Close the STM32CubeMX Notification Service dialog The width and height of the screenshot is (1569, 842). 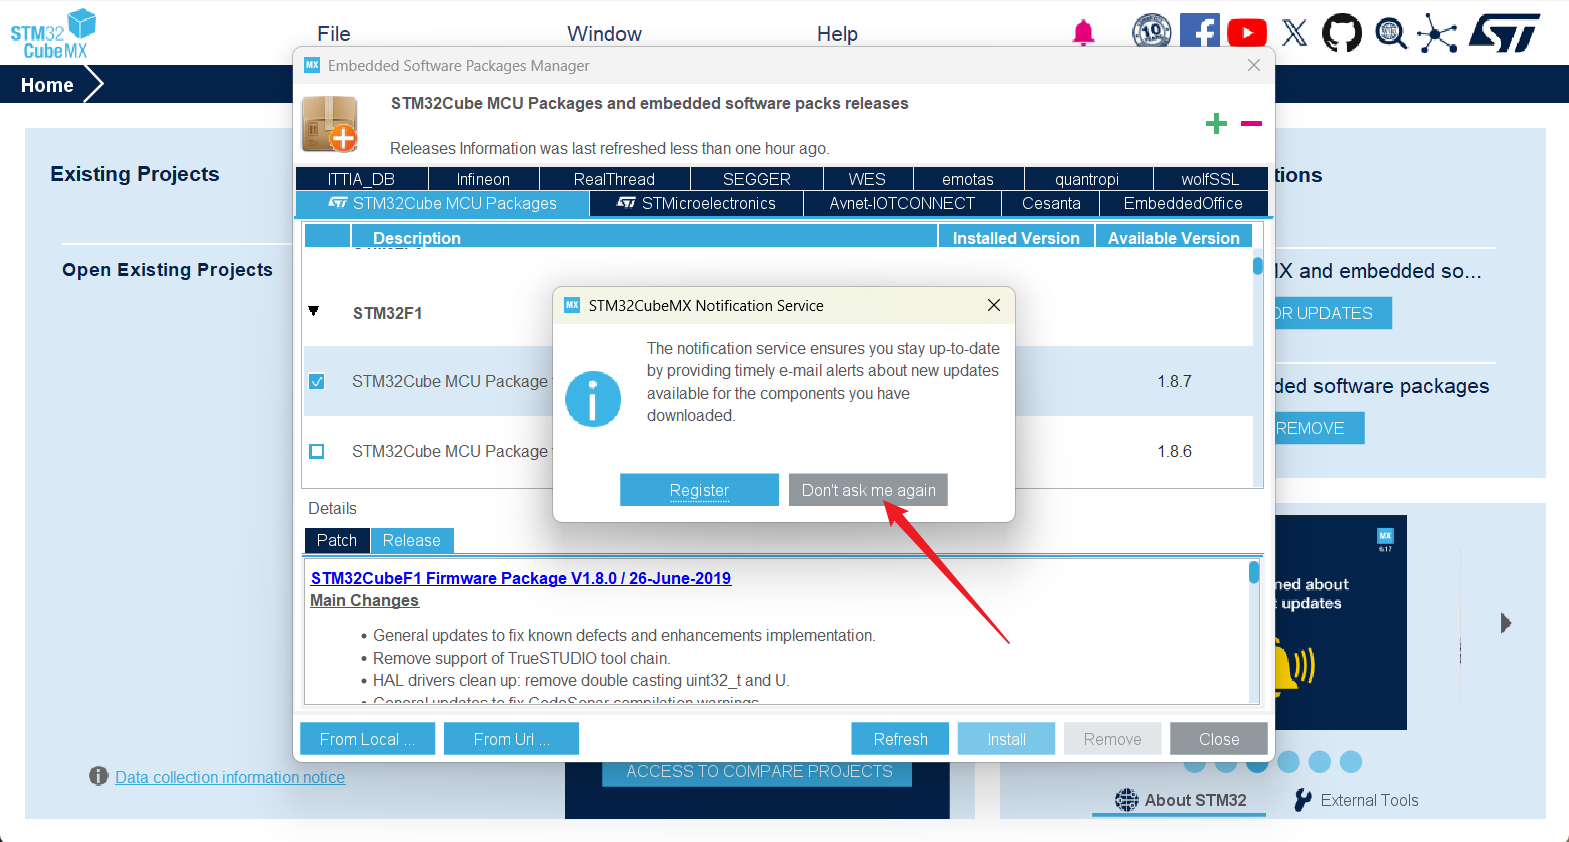pyautogui.click(x=994, y=305)
